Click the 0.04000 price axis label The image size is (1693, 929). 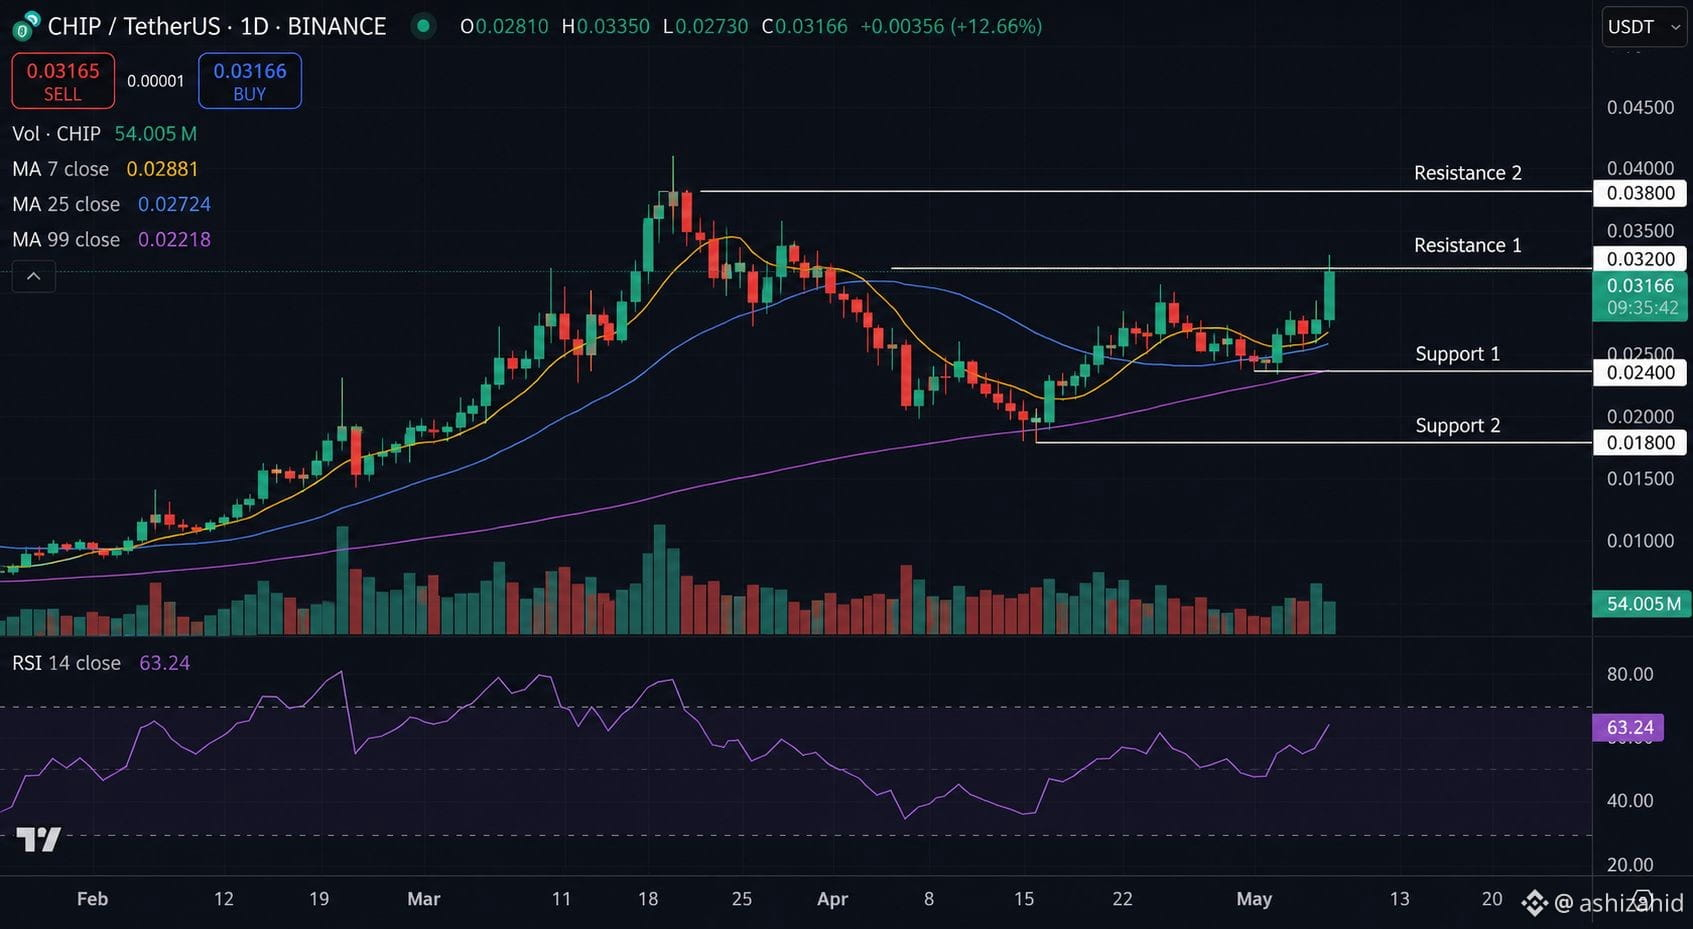1640,168
